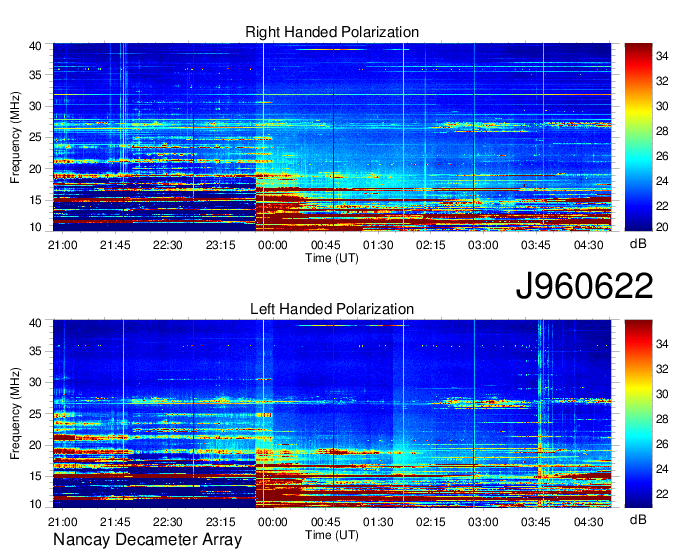The height and width of the screenshot is (552, 680).
Task: Click the "Nancay Decameter Array" caption
Action: [147, 540]
